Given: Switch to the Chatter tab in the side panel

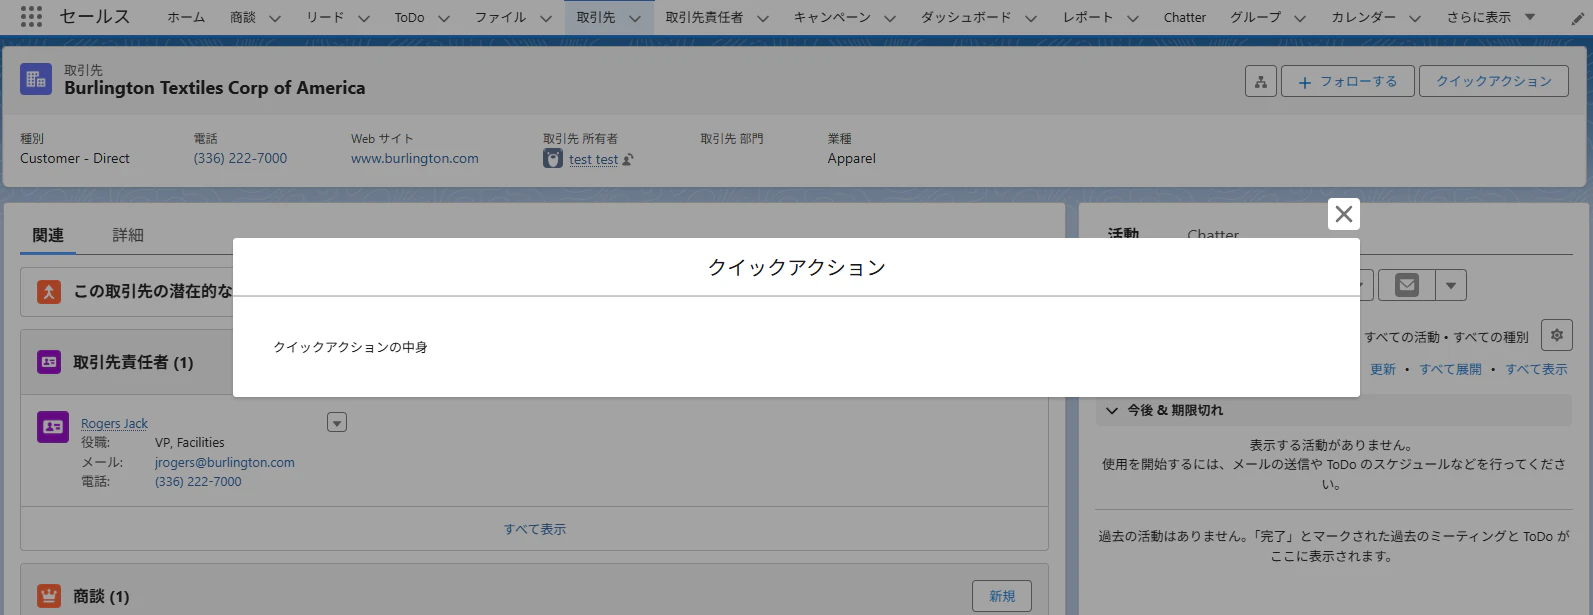Looking at the screenshot, I should [x=1213, y=234].
